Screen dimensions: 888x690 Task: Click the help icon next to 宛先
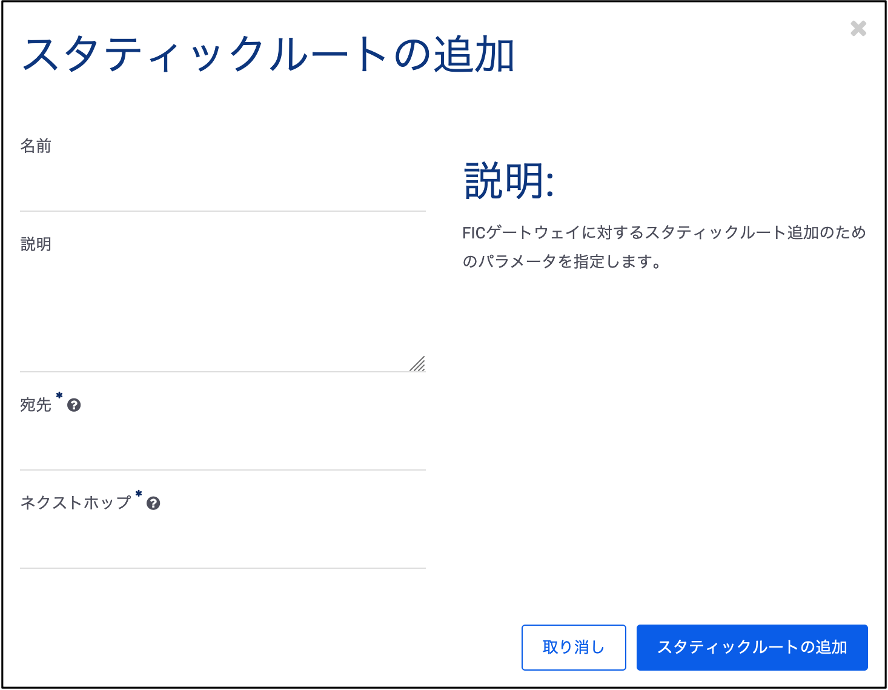(x=74, y=405)
